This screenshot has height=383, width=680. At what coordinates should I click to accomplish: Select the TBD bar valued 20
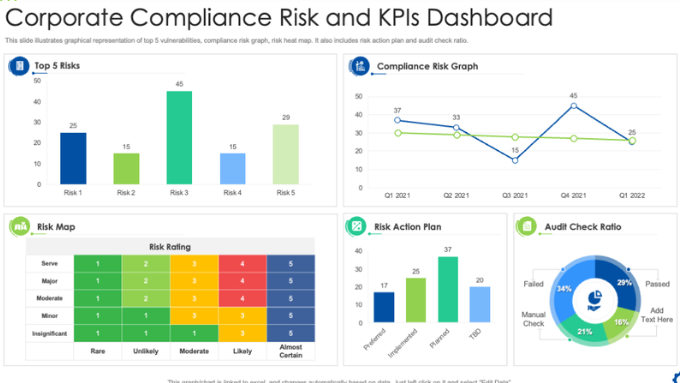[x=480, y=304]
